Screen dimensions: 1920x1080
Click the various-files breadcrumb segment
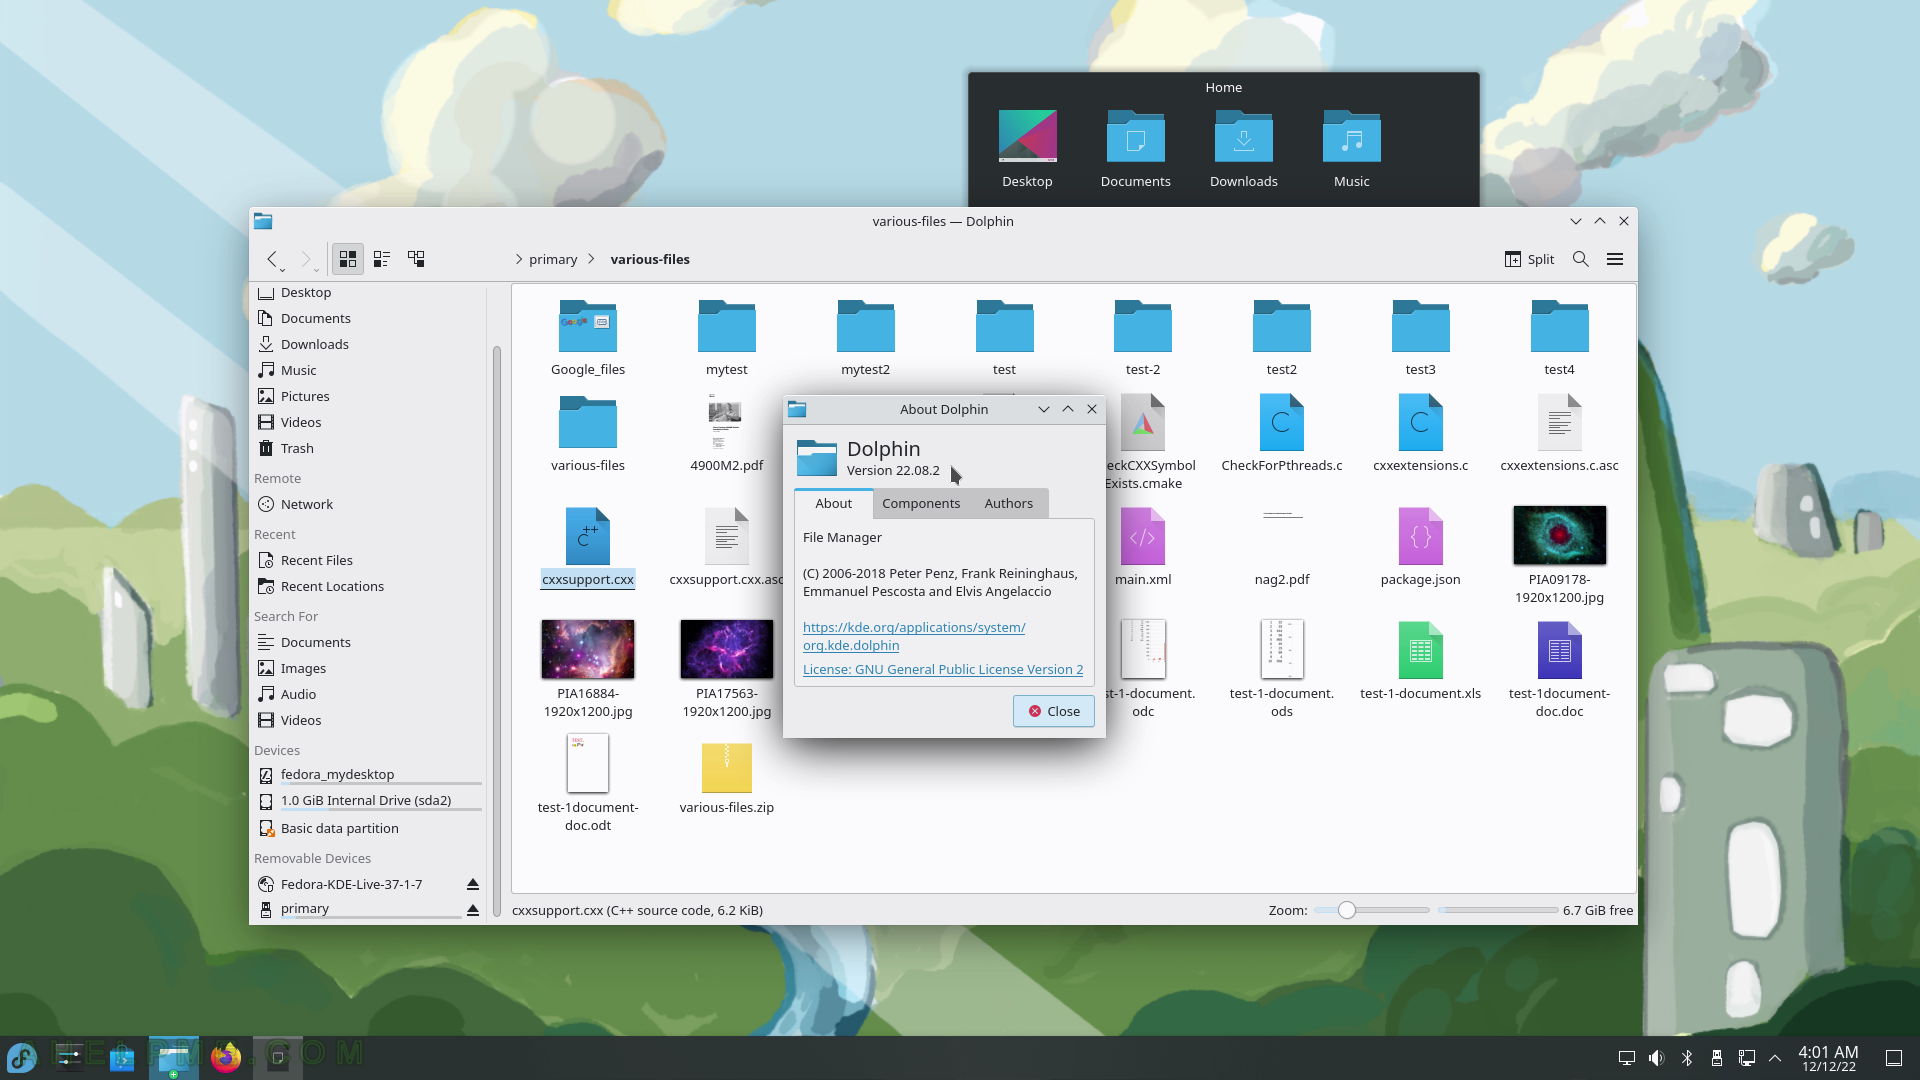(x=650, y=259)
